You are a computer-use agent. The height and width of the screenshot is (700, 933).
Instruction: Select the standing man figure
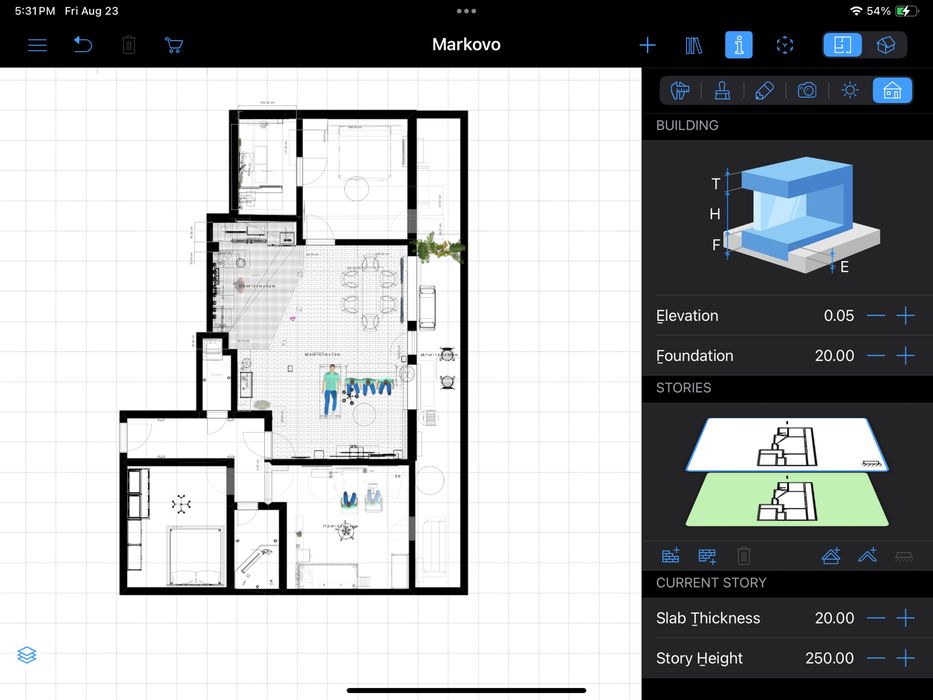[331, 390]
